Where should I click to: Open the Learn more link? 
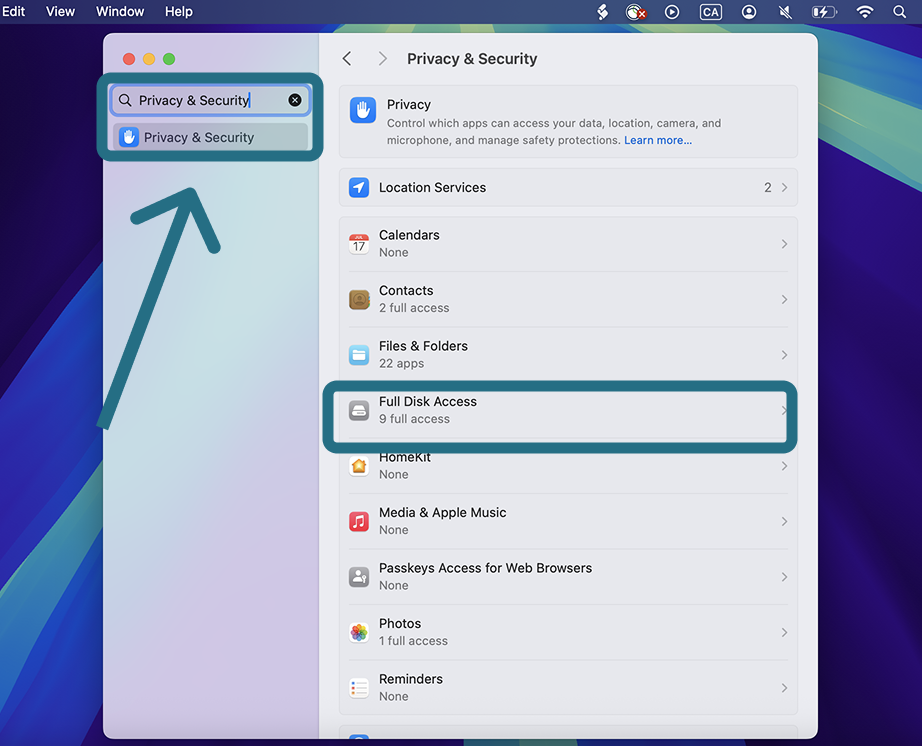pos(658,140)
